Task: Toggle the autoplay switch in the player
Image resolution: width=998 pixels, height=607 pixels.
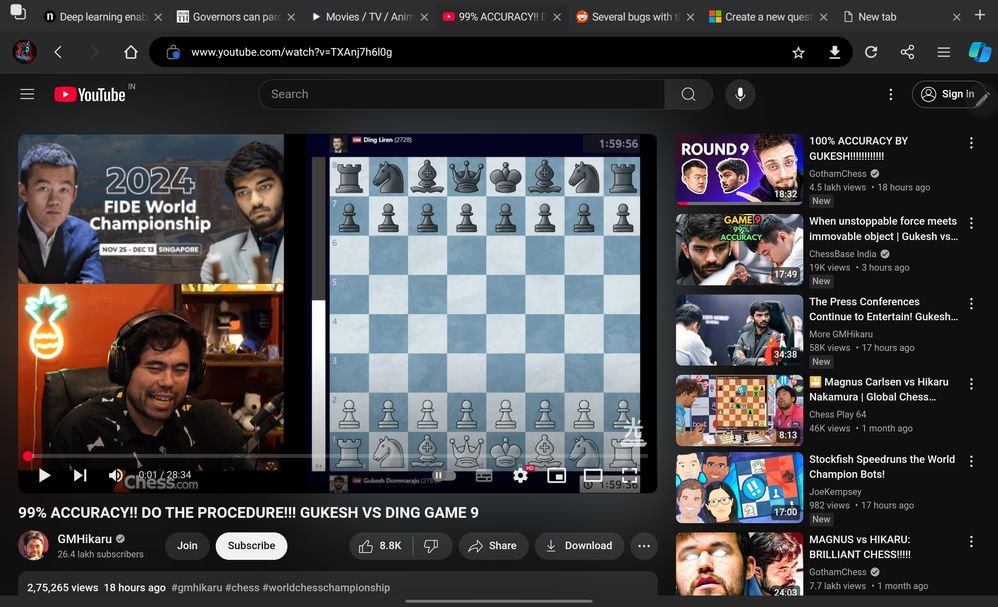Action: (444, 475)
